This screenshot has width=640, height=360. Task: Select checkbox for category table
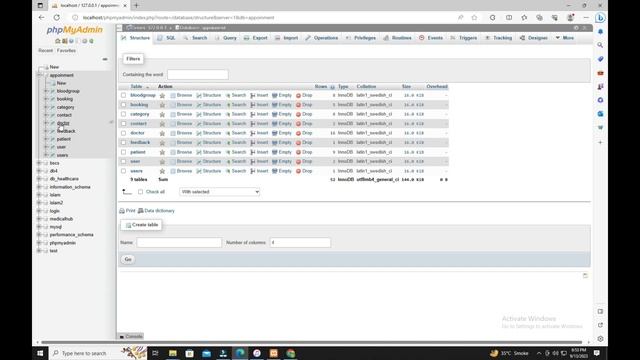124,114
